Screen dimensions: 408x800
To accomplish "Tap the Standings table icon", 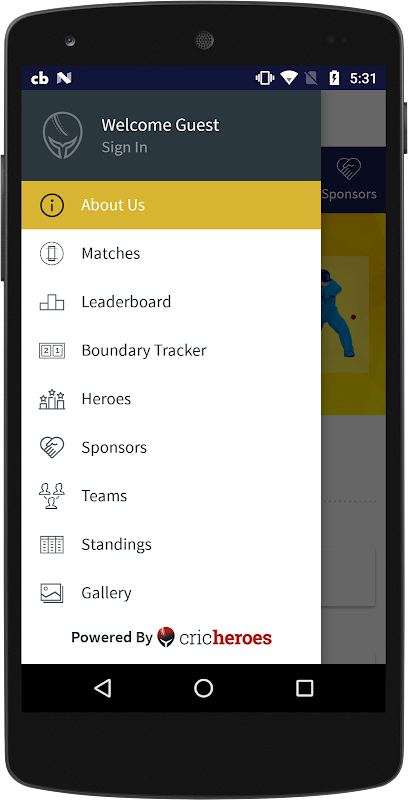I will pyautogui.click(x=52, y=544).
